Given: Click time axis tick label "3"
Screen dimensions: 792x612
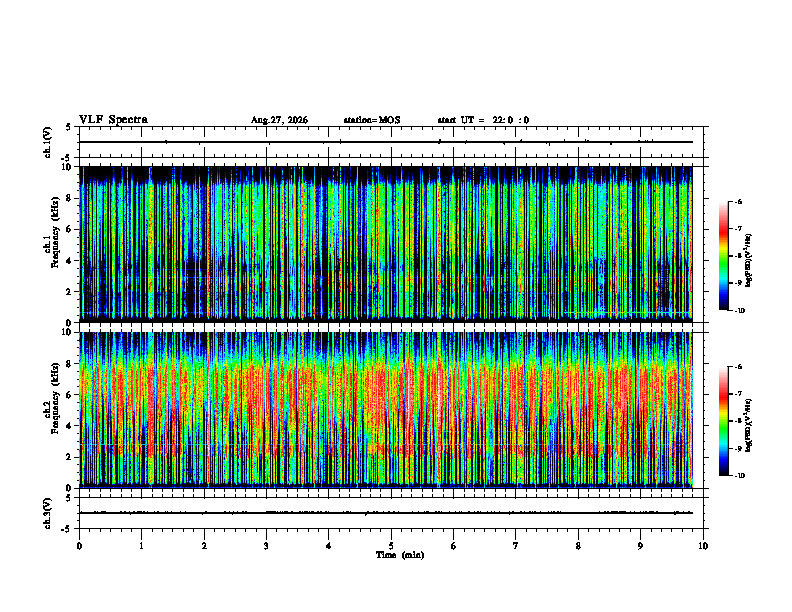Looking at the screenshot, I should coord(266,546).
